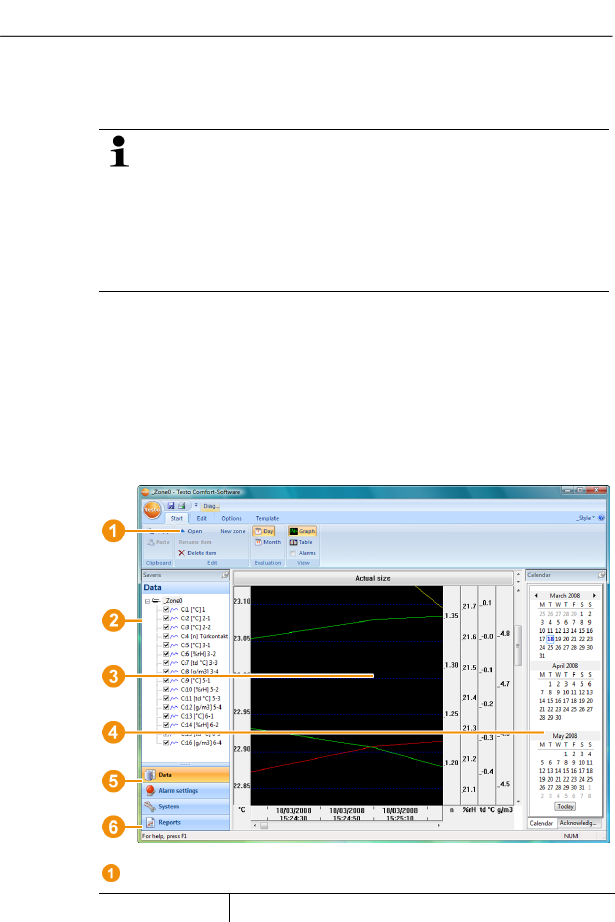615x922 pixels.
Task: Go to previous month in calendar
Action: [536, 596]
